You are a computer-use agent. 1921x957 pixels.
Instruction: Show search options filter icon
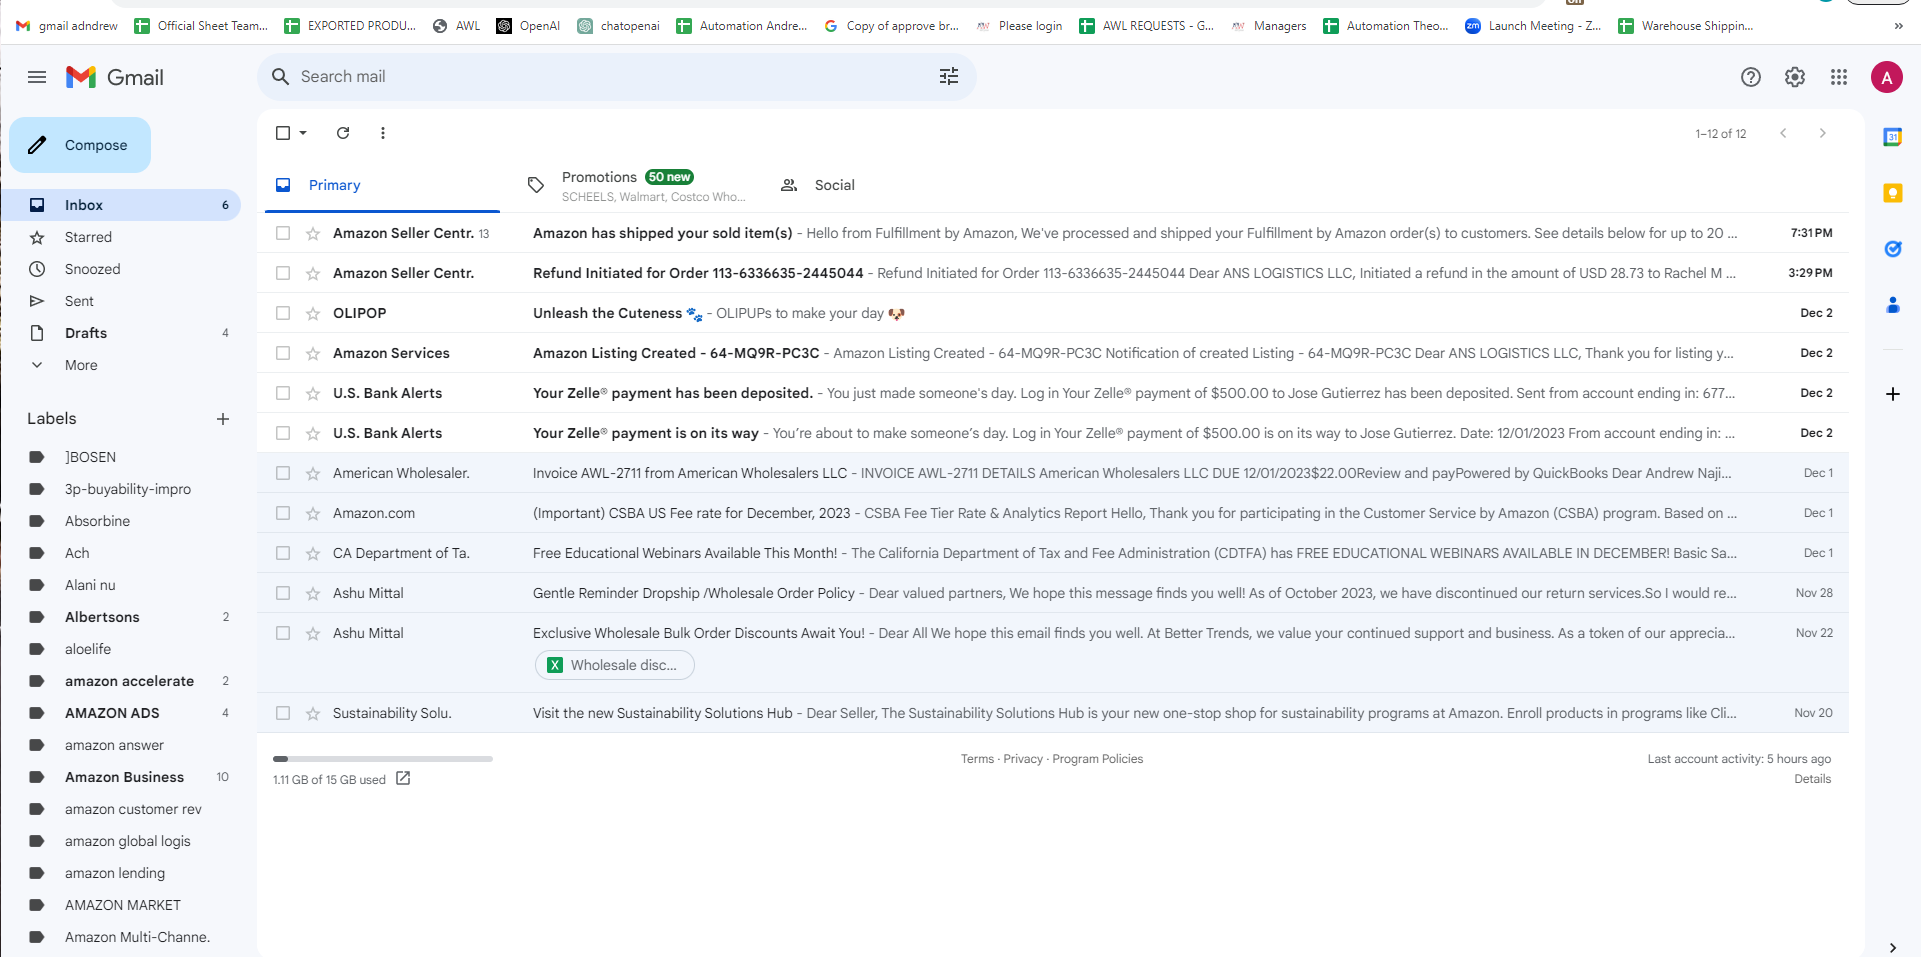[x=949, y=77]
